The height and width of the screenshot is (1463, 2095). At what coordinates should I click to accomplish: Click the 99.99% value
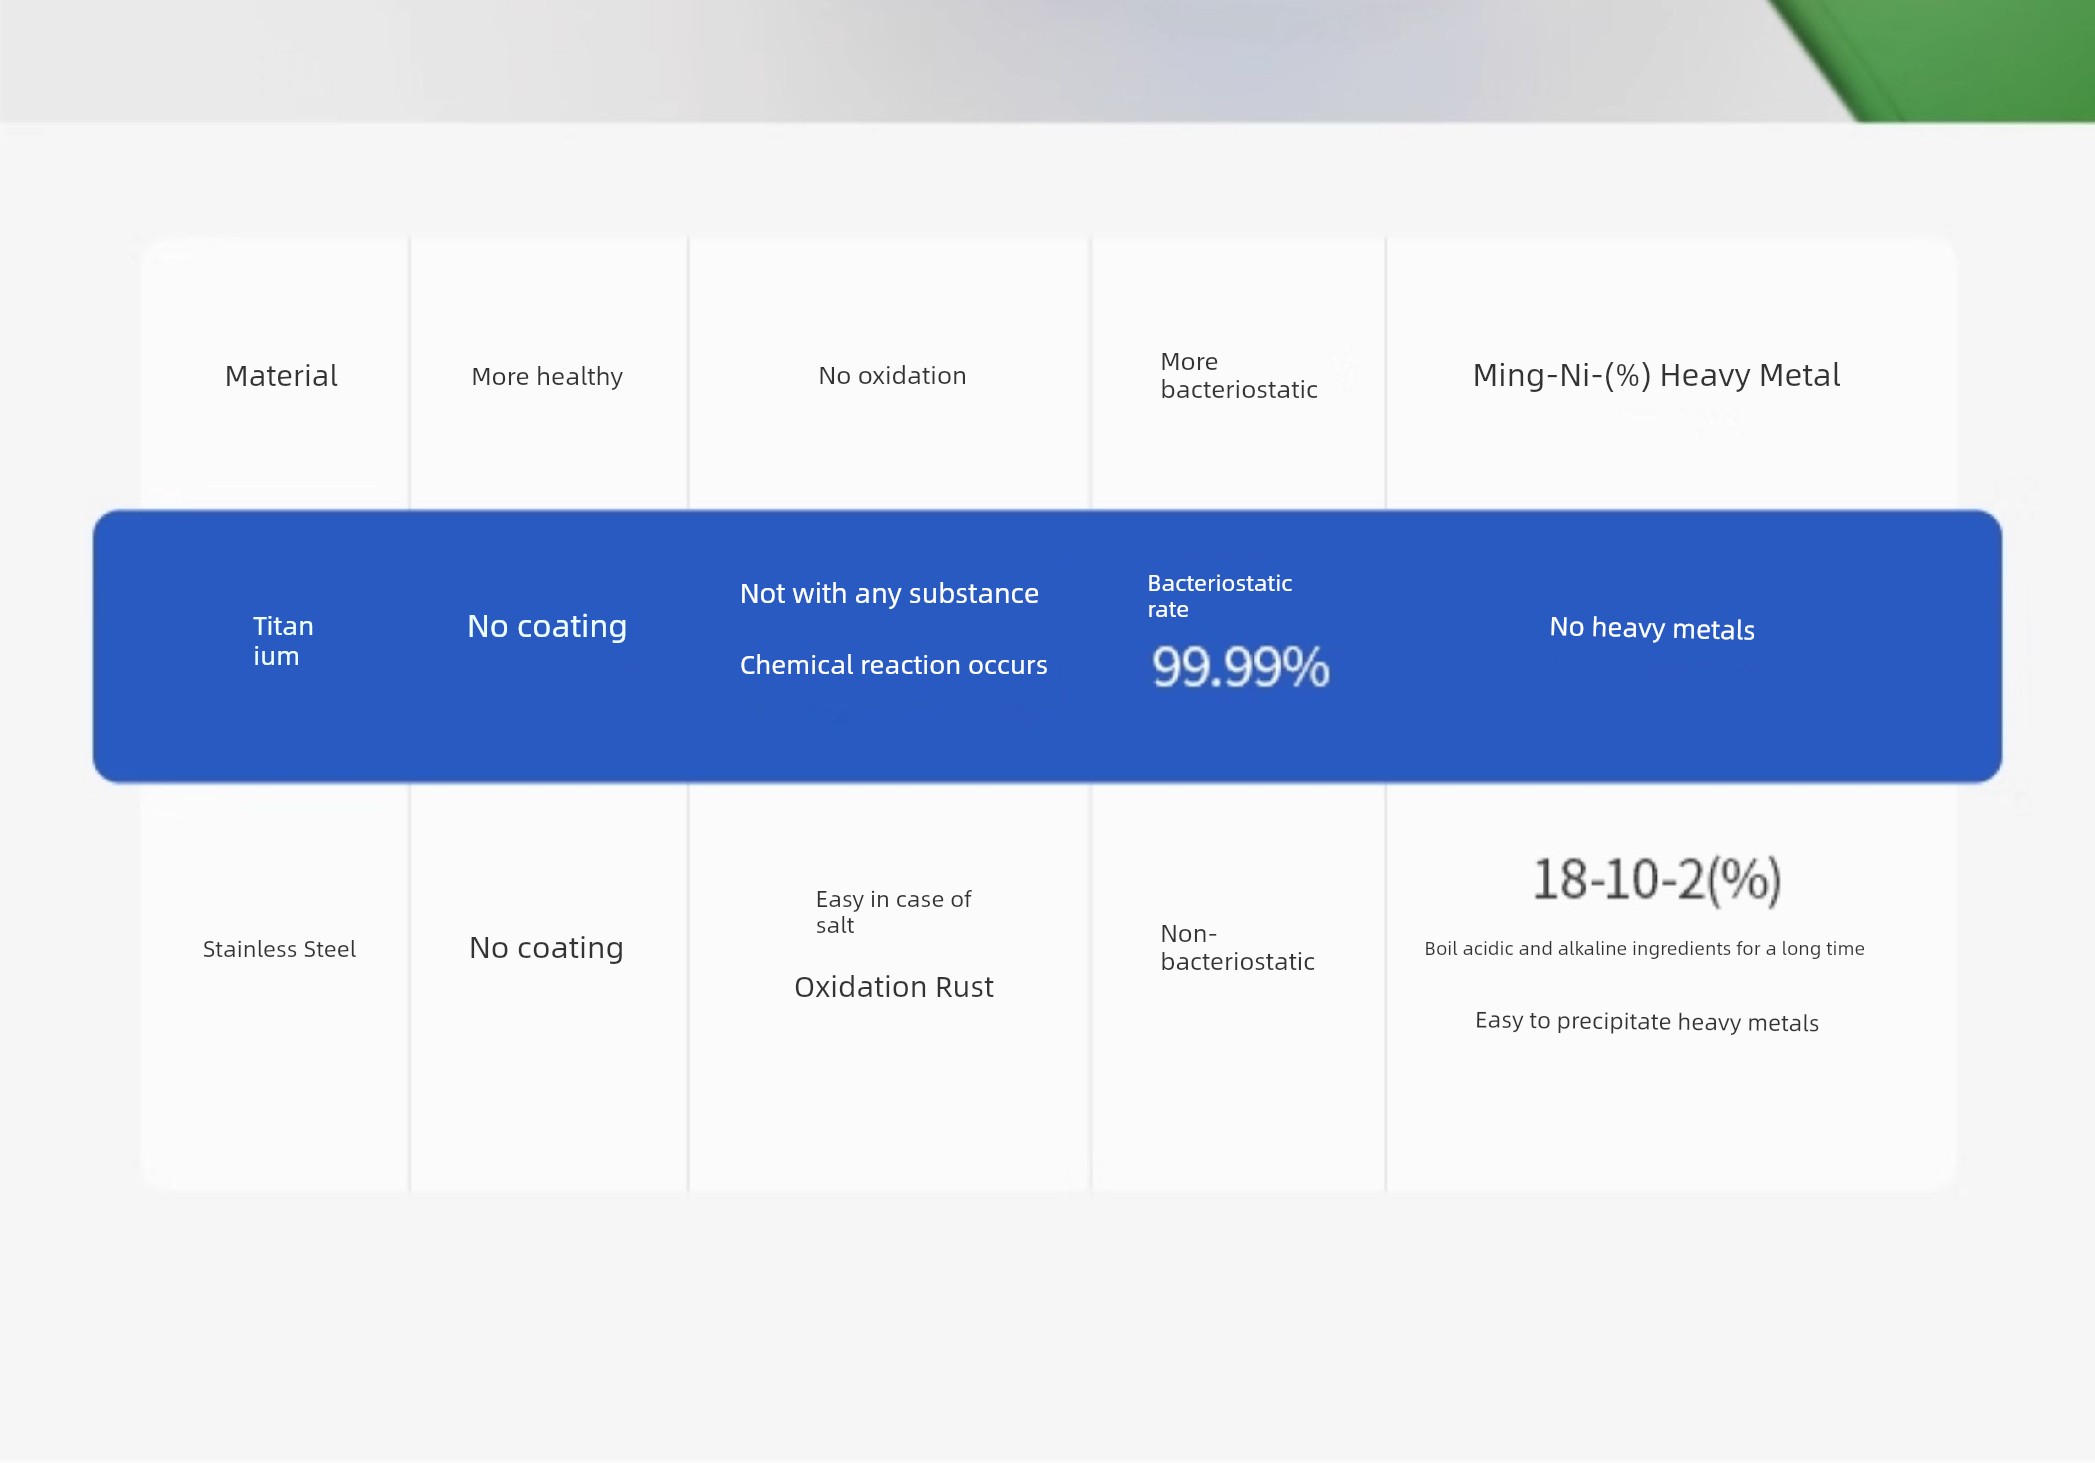1240,667
